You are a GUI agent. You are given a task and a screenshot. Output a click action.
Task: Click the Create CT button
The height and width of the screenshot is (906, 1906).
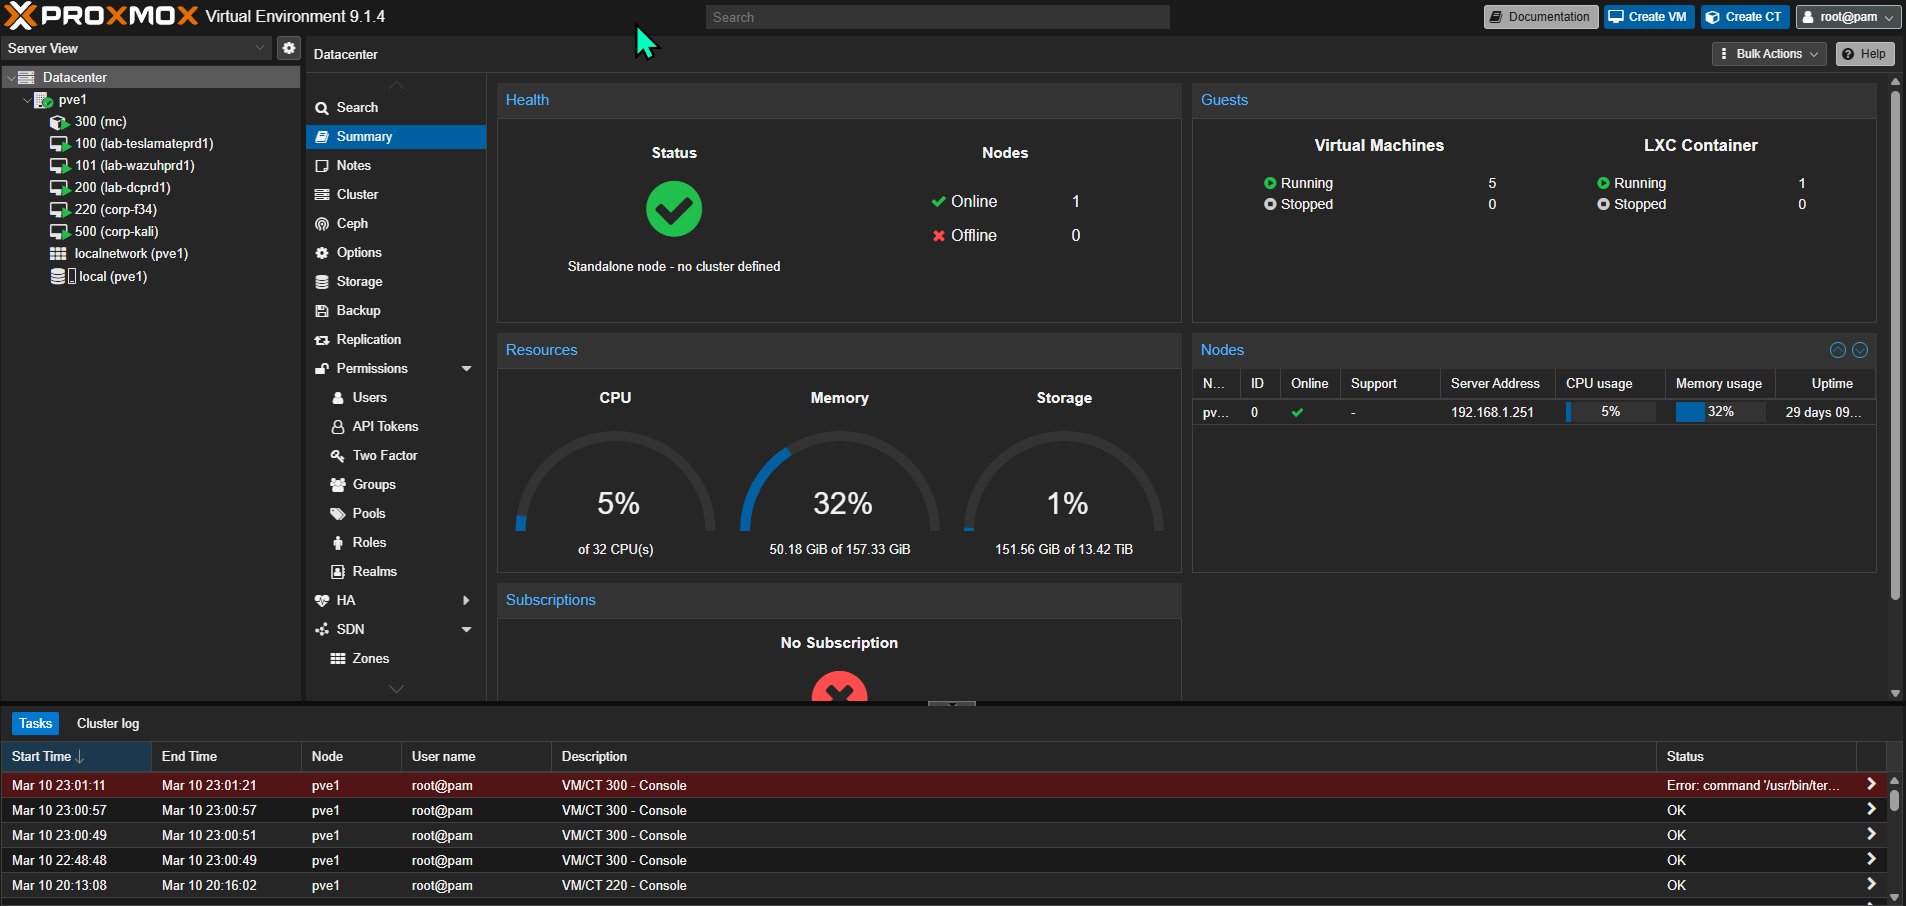1745,17
